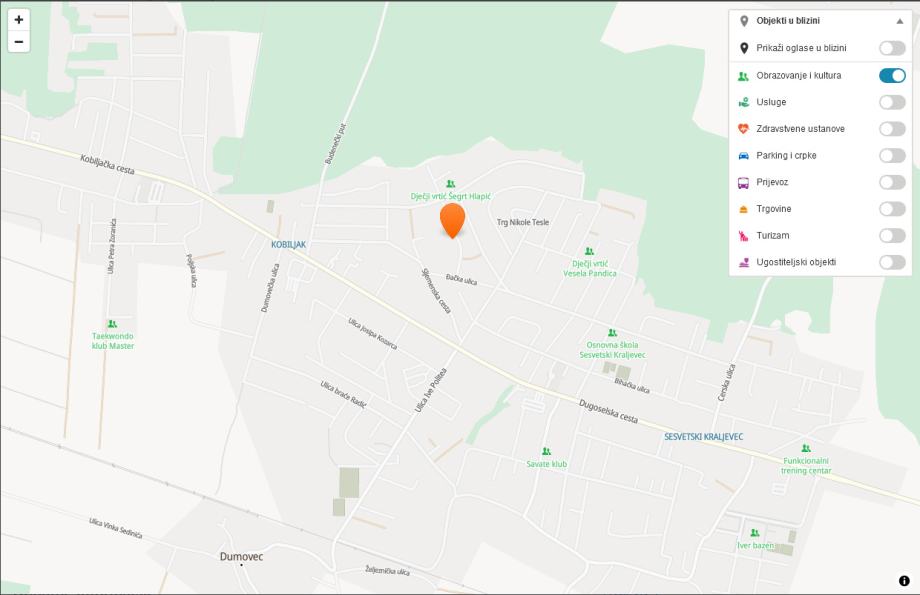Select the Dječji vrtić Šegrt Hlapić marker icon
Viewport: 920px width, 595px height.
450,184
